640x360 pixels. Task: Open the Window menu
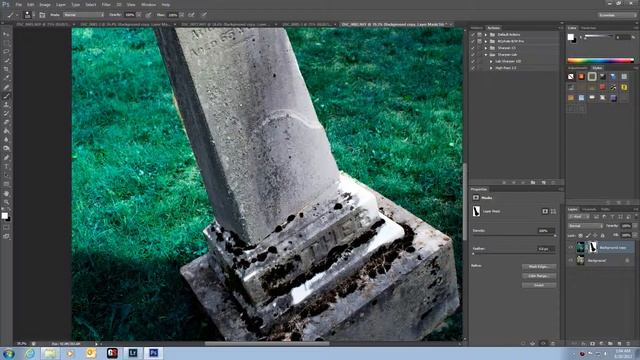point(148,4)
